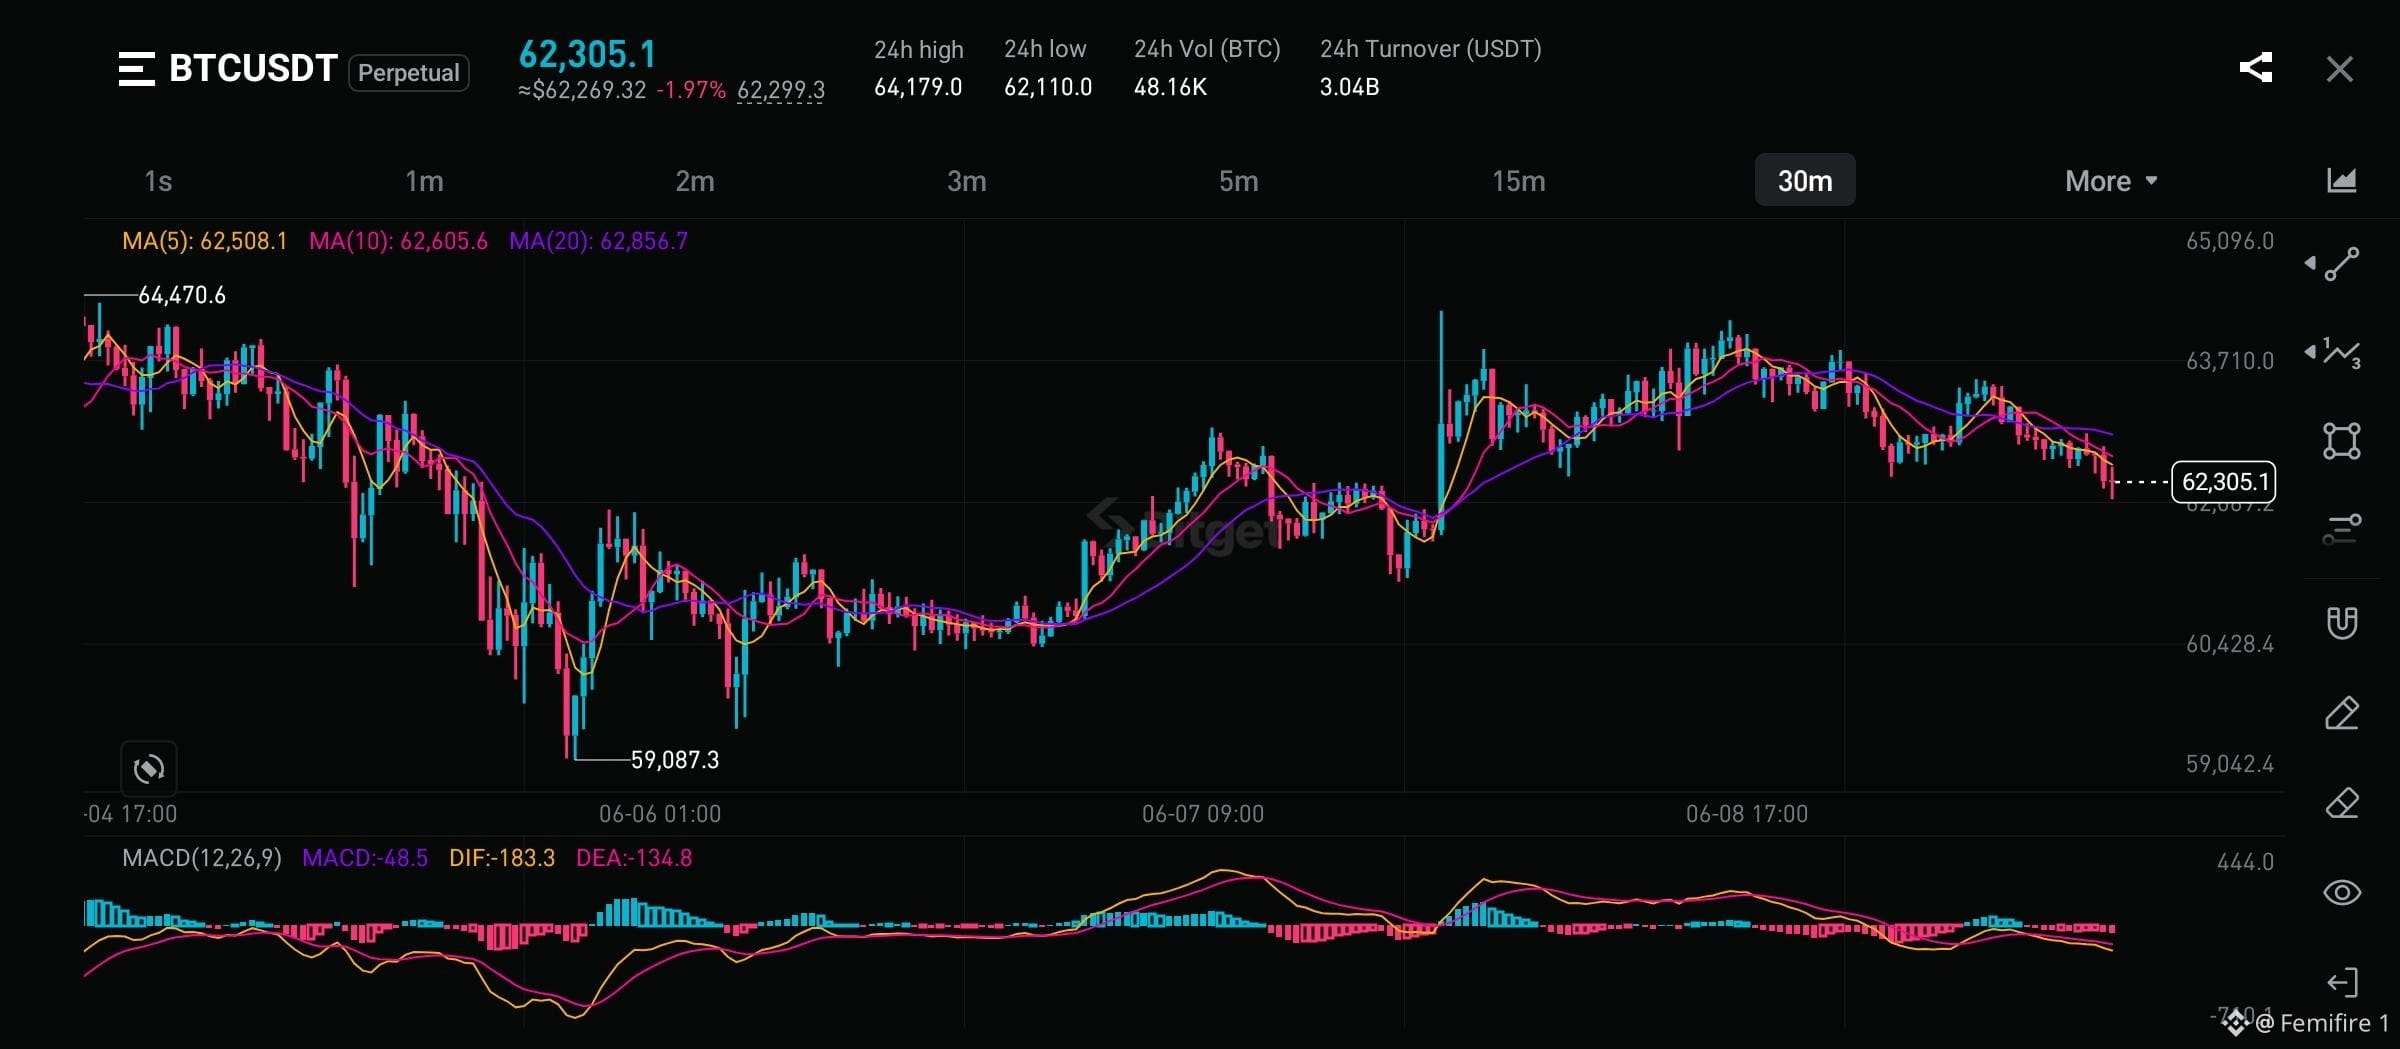Click the 64,470.6 high price marker
This screenshot has height=1049, width=2400.
click(181, 295)
